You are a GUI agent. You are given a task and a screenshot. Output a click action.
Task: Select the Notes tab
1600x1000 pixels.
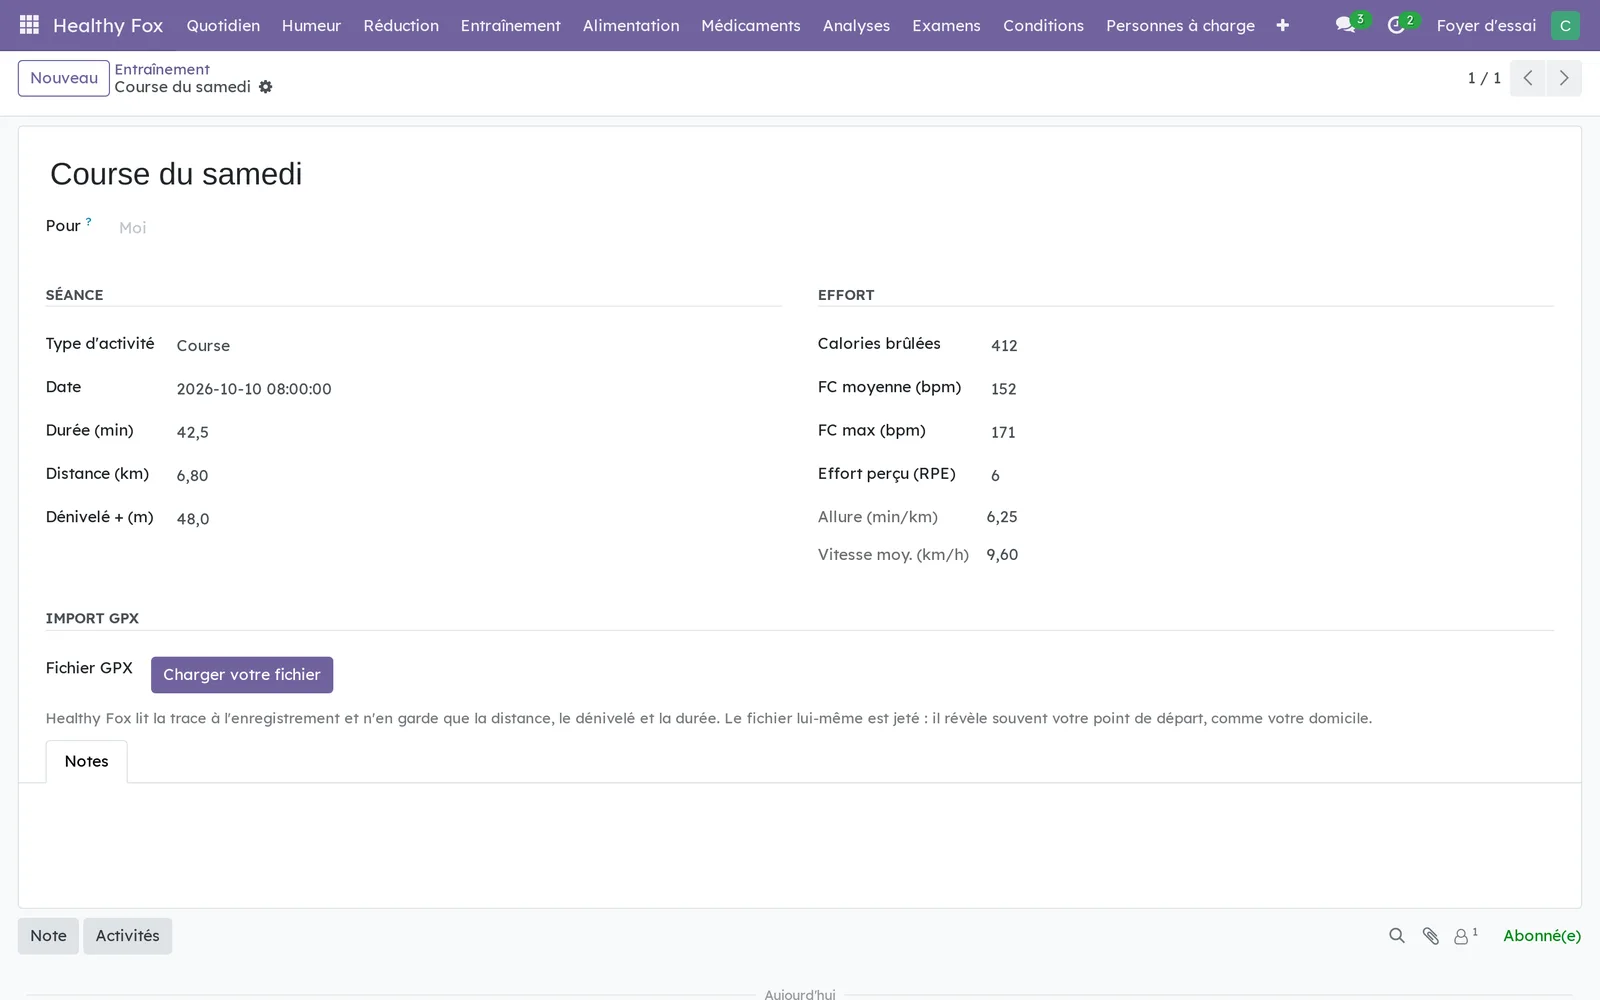point(87,761)
